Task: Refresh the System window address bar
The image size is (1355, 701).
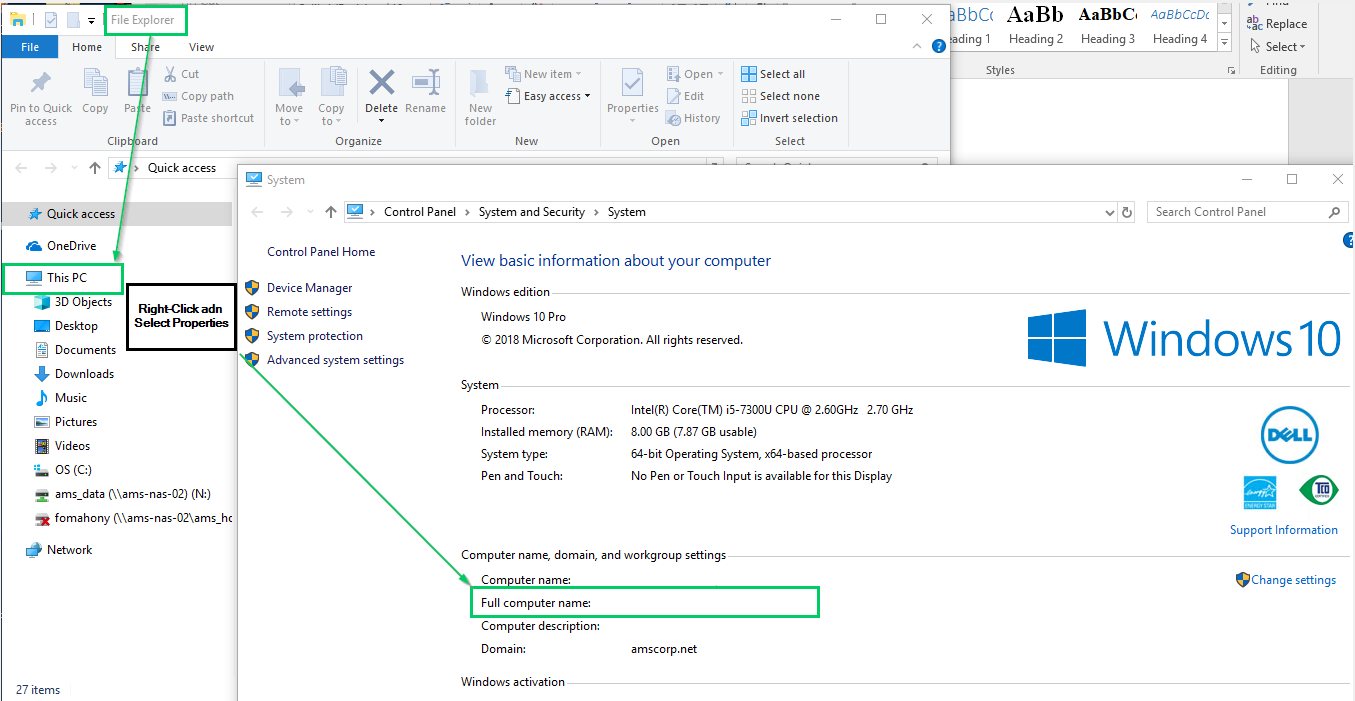Action: coord(1128,212)
